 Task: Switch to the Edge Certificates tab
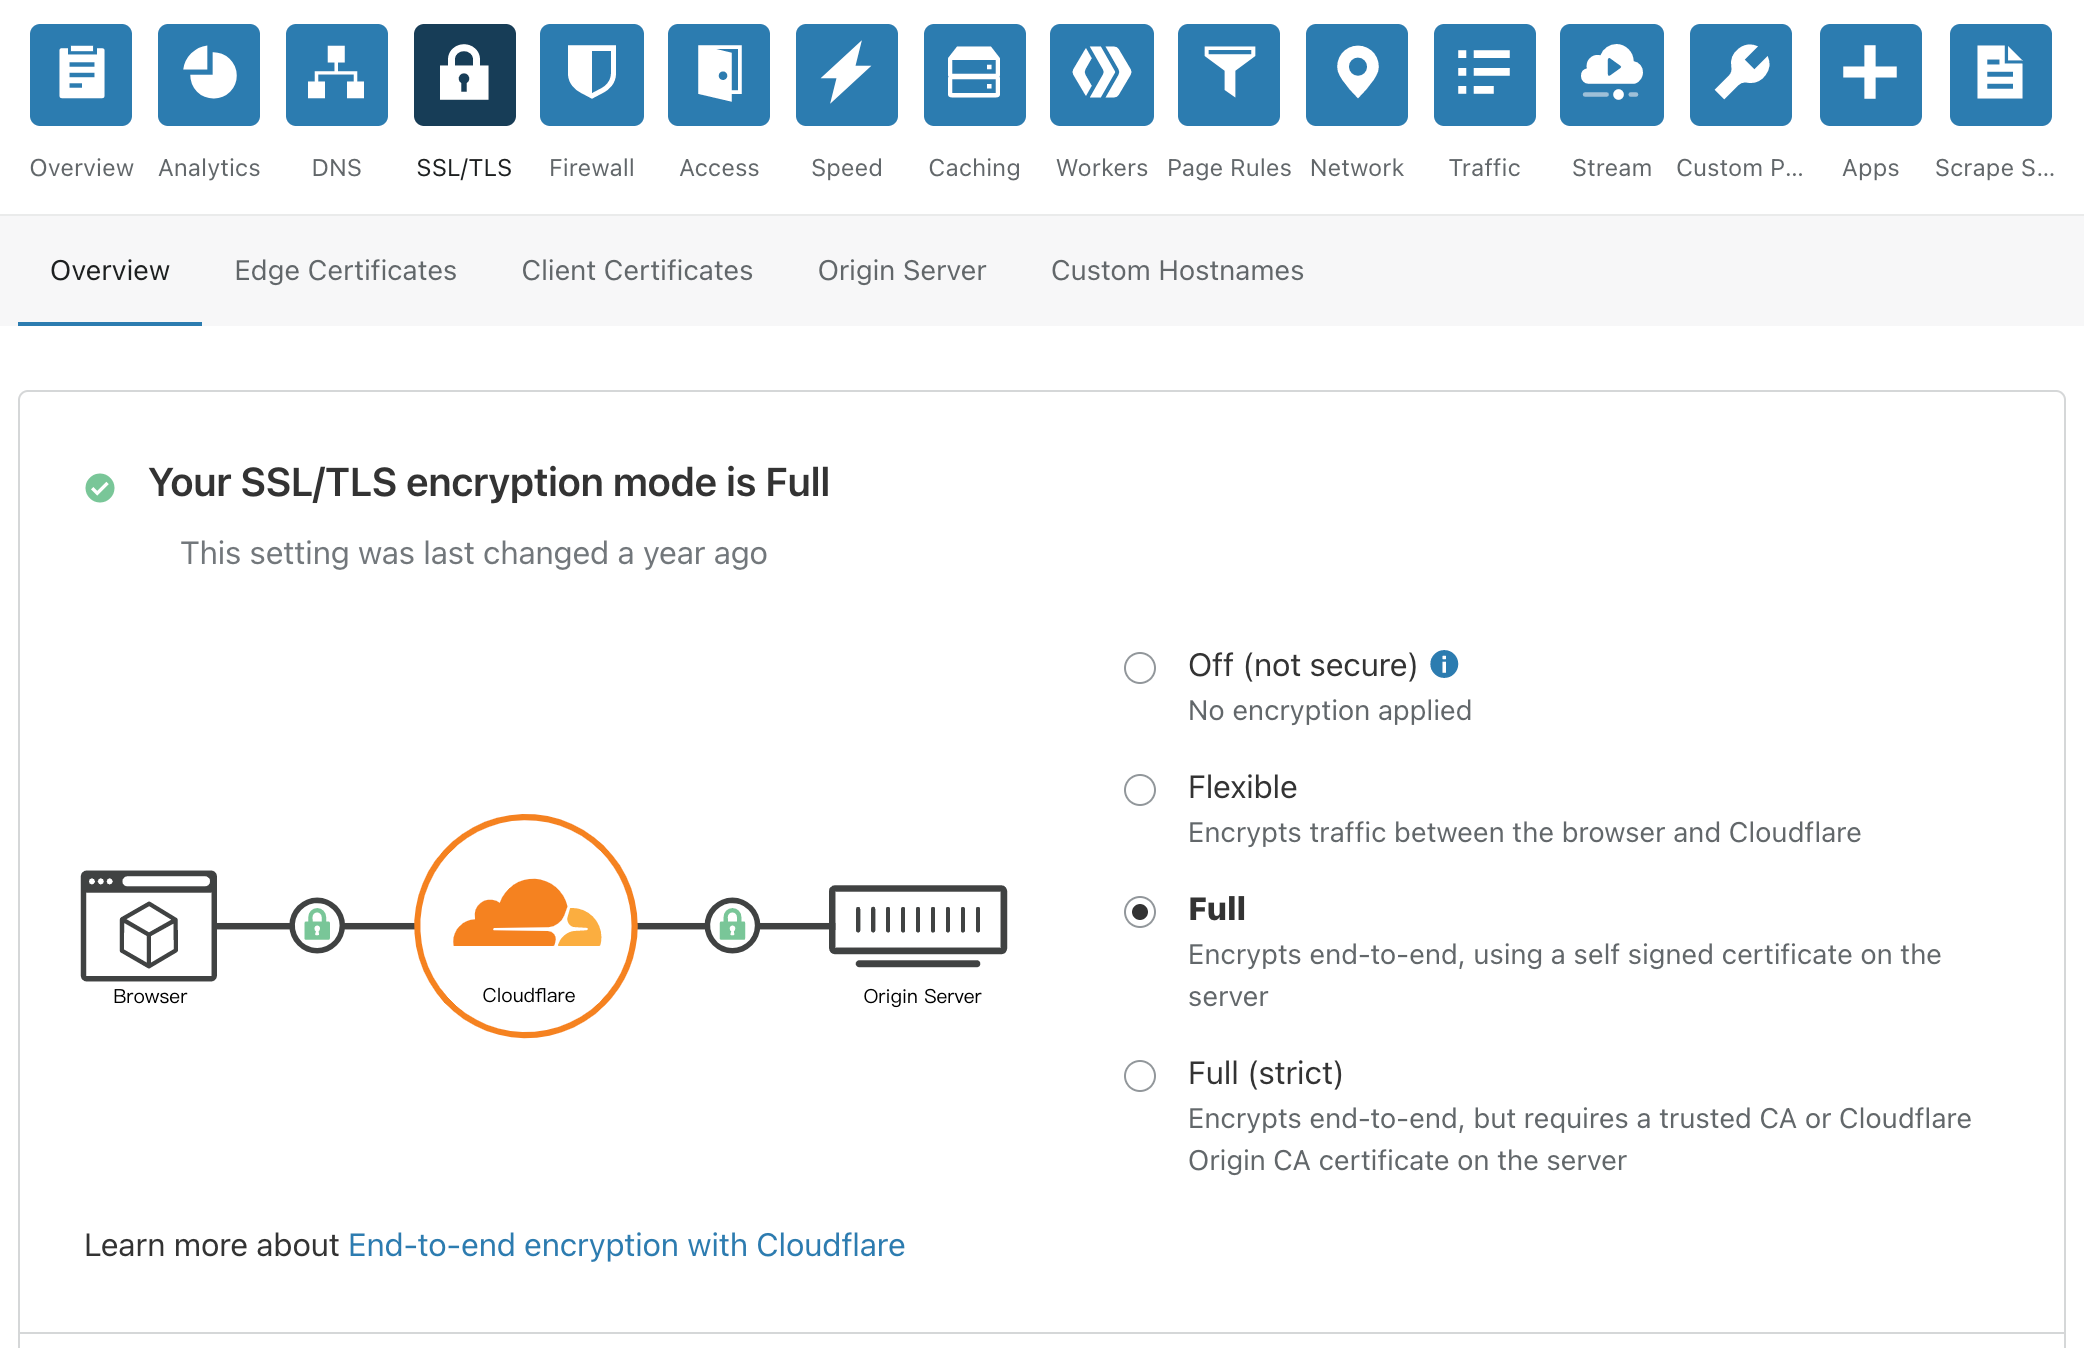(346, 271)
